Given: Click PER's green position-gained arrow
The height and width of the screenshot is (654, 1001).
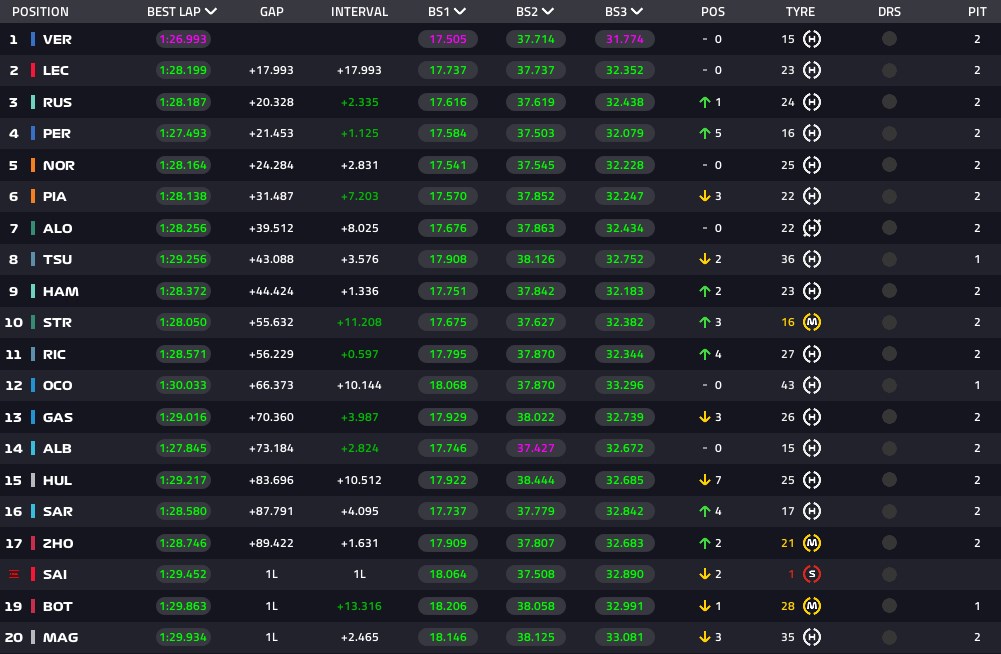Looking at the screenshot, I should 705,133.
